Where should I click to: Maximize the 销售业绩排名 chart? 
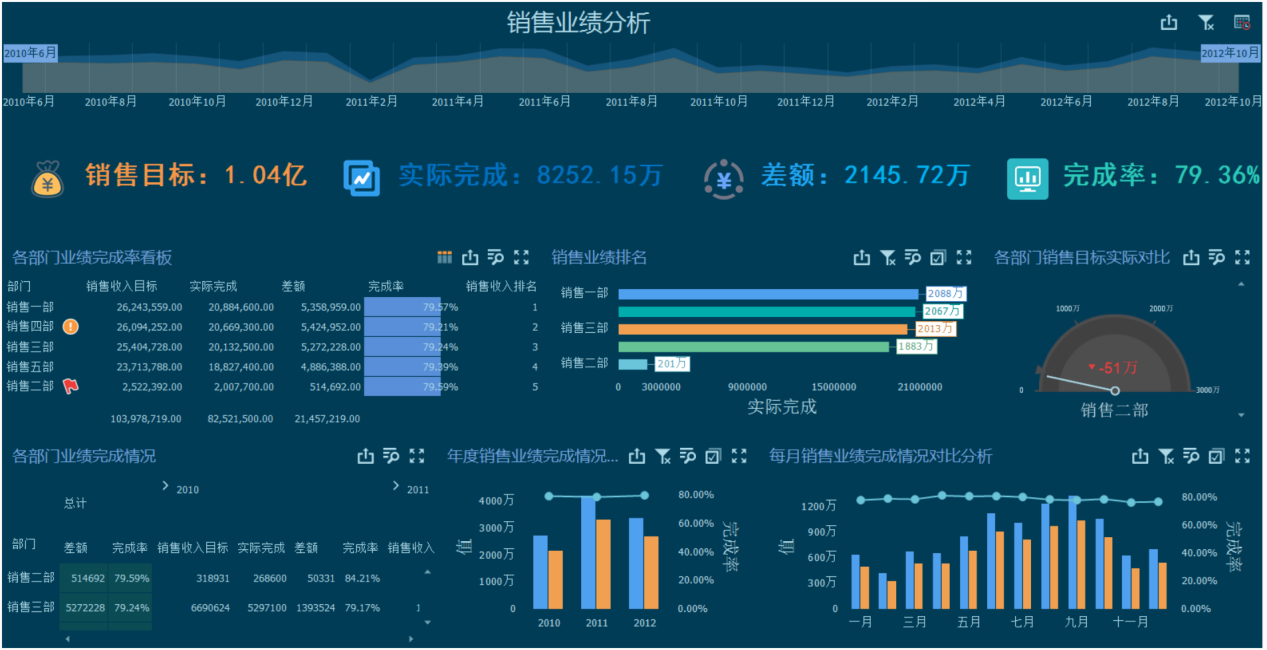963,257
